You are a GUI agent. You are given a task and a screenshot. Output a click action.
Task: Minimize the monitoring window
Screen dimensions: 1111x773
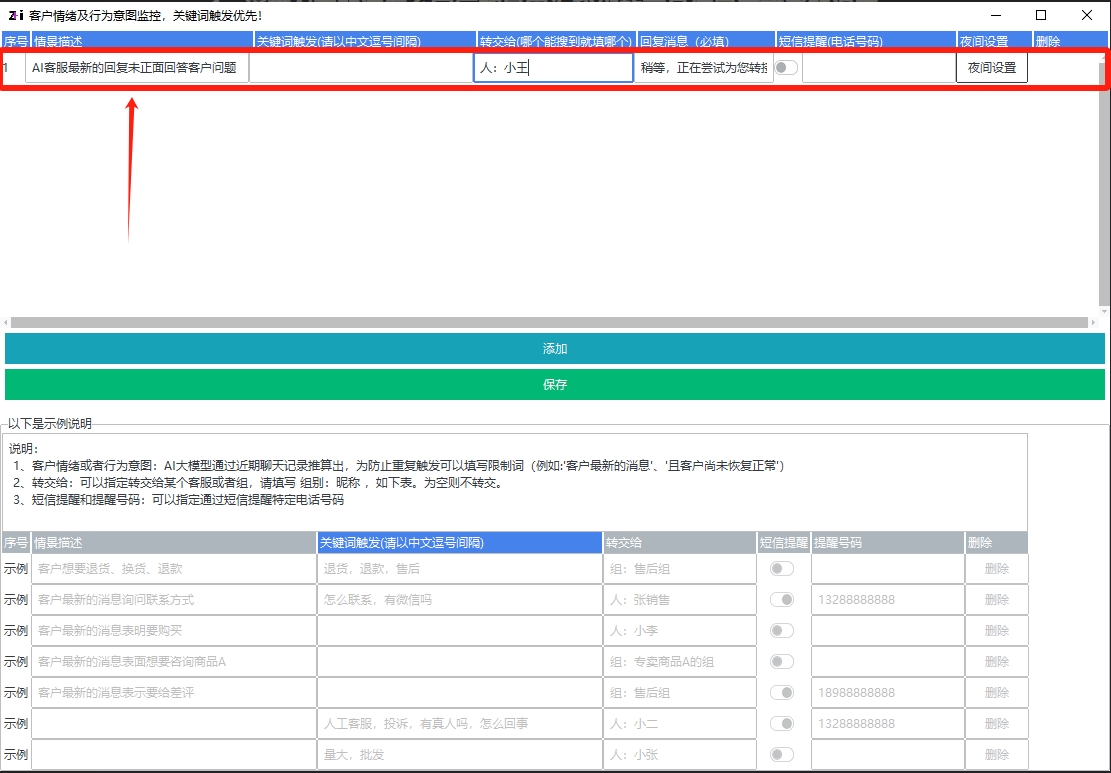(x=995, y=15)
